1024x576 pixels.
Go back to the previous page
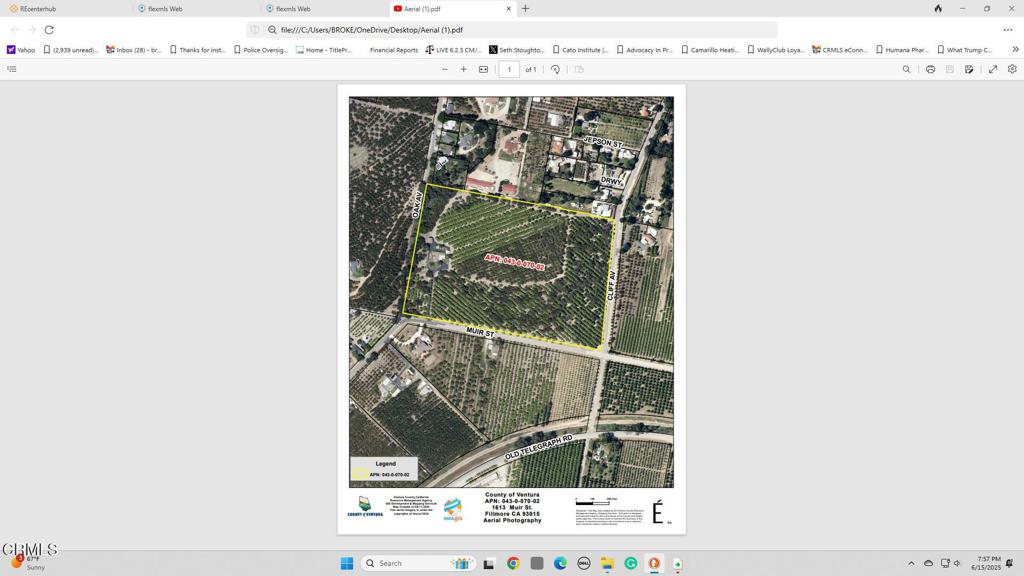coord(14,30)
